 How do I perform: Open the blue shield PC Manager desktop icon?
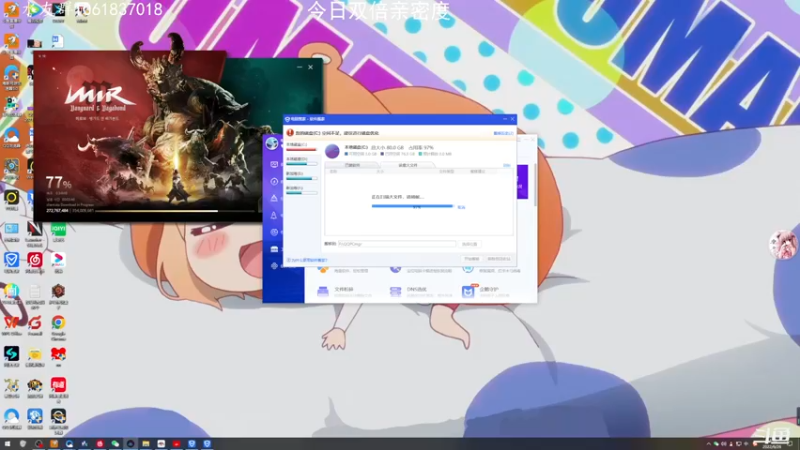[11, 260]
